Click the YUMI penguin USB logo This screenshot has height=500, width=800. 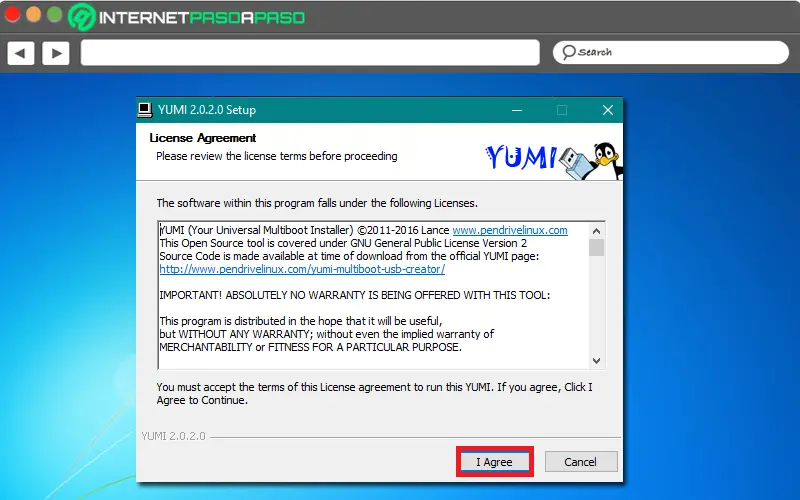[554, 160]
